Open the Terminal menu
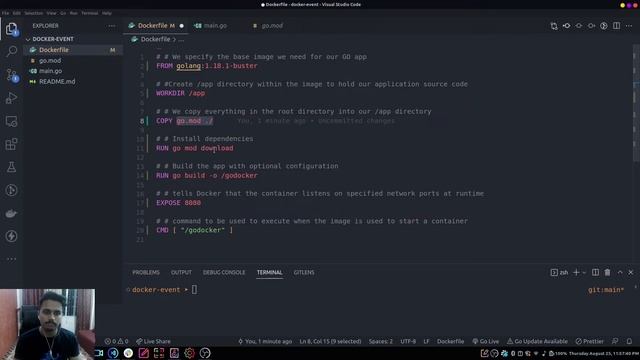The image size is (640, 360). pyautogui.click(x=89, y=13)
